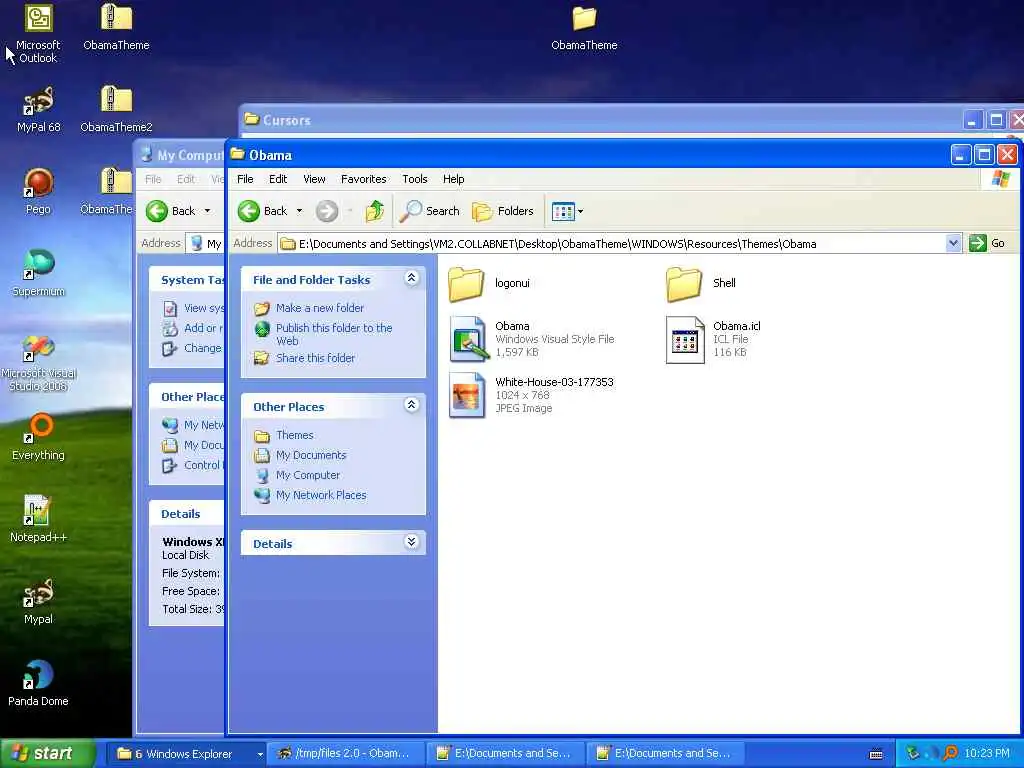
Task: Open the Supermium desktop shortcut
Action: coord(39,274)
